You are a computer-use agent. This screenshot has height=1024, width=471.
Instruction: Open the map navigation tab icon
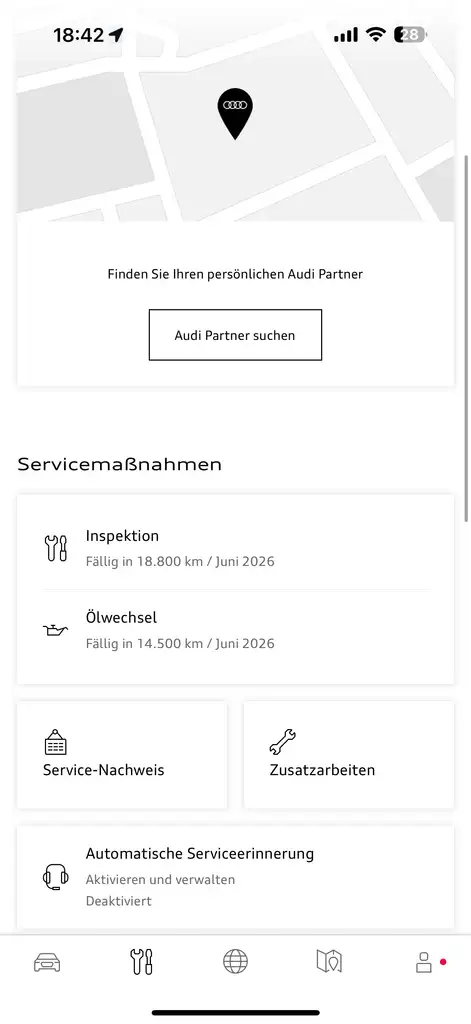pos(329,961)
